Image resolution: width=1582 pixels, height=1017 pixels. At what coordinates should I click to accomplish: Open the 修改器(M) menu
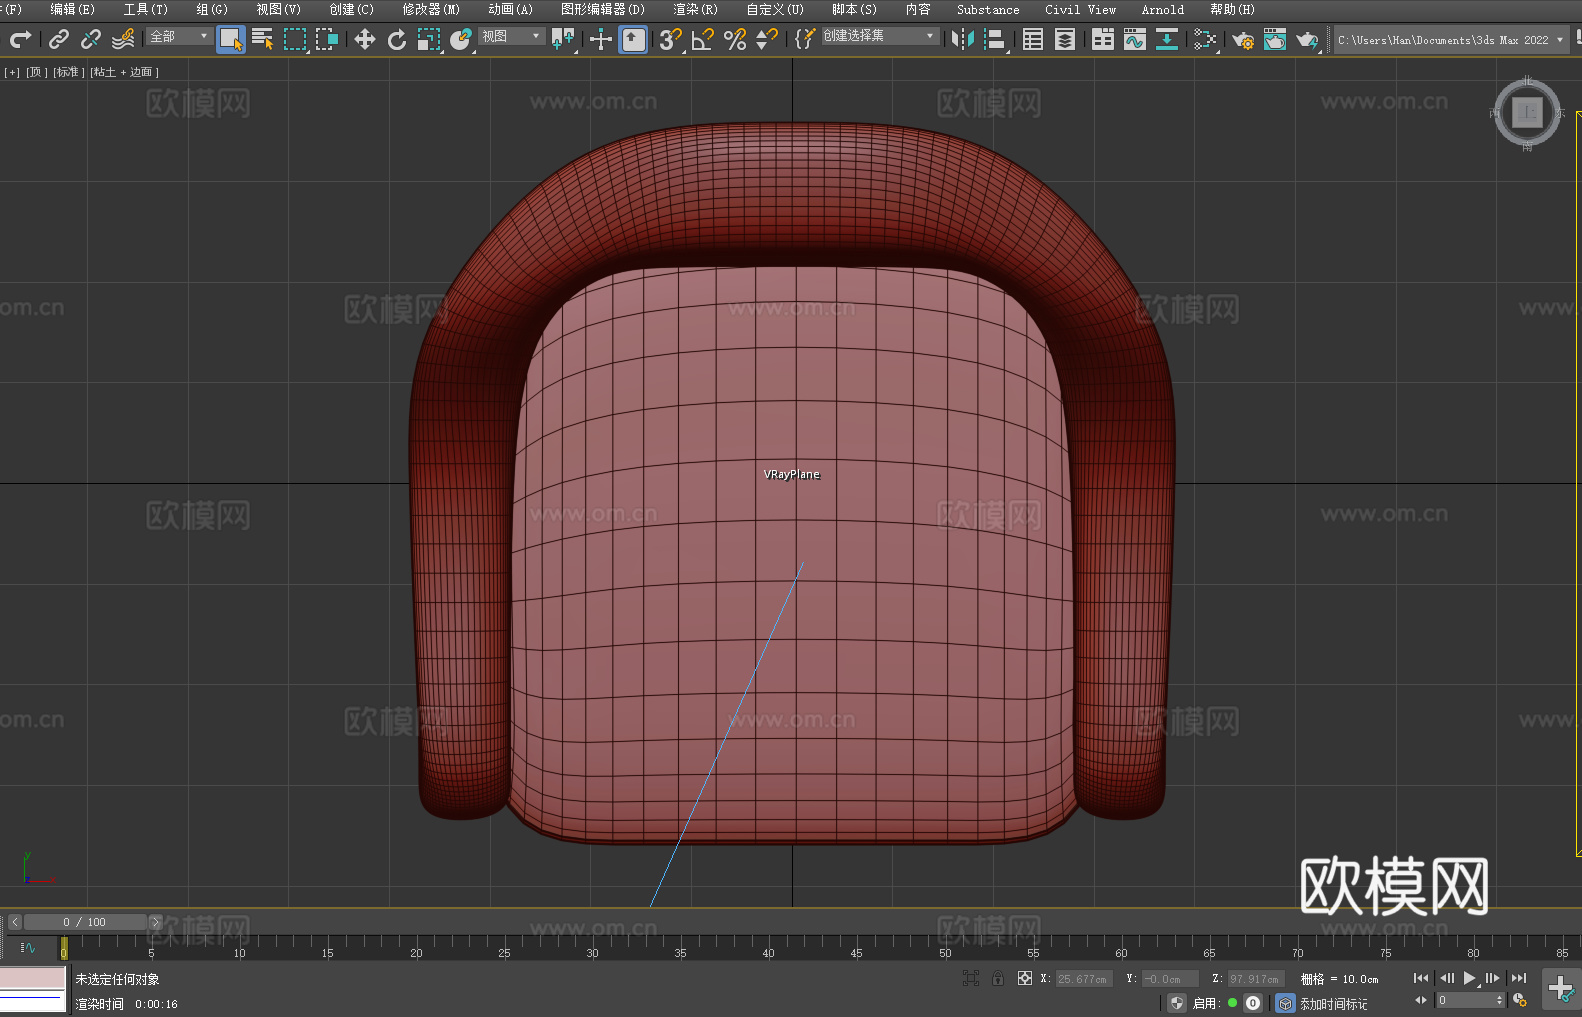431,9
